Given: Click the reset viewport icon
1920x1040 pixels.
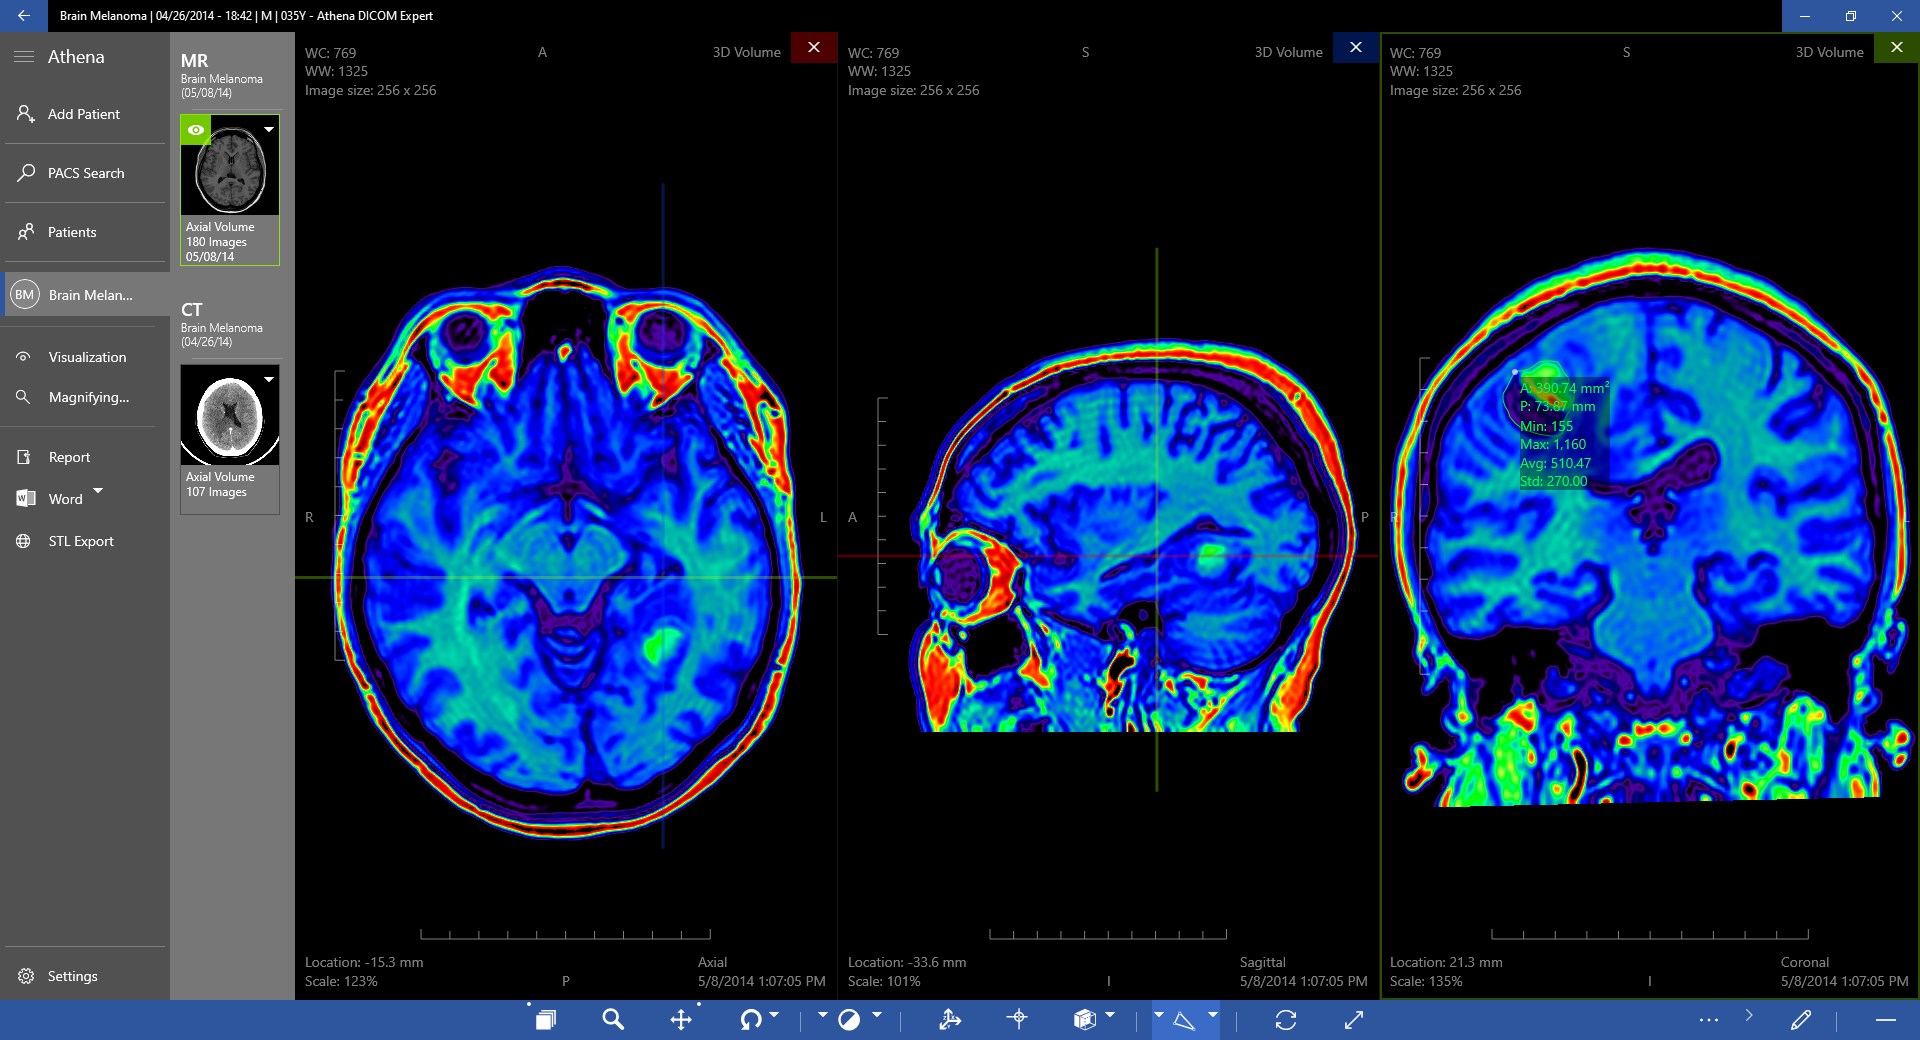Looking at the screenshot, I should pos(1287,1020).
